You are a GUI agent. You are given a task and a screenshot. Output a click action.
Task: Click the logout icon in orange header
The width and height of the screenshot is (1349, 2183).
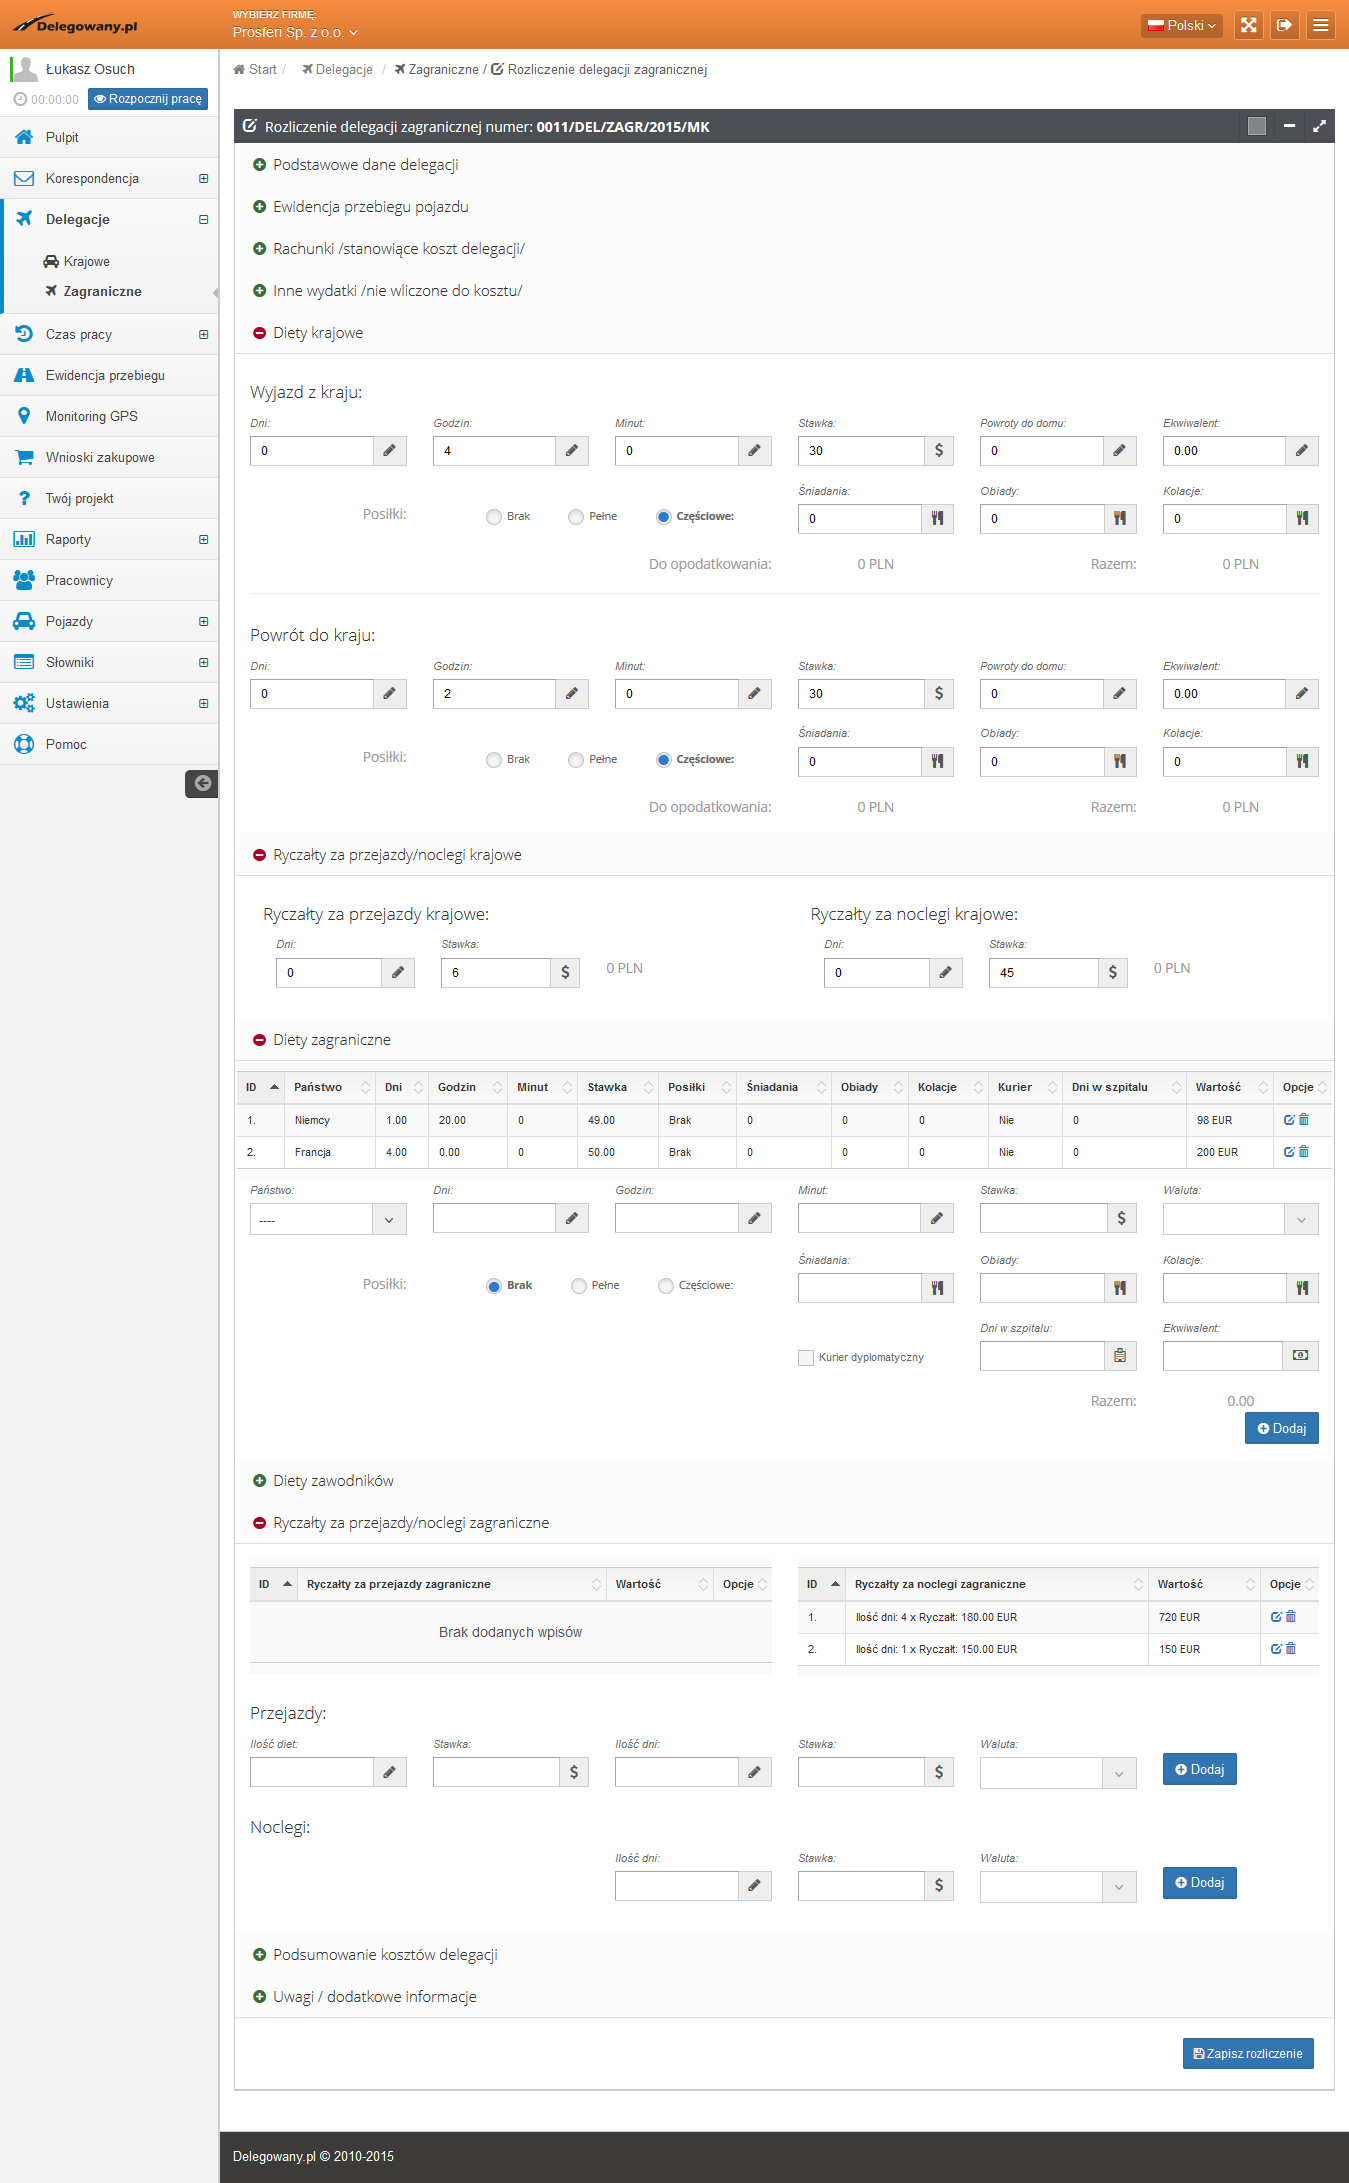tap(1284, 25)
